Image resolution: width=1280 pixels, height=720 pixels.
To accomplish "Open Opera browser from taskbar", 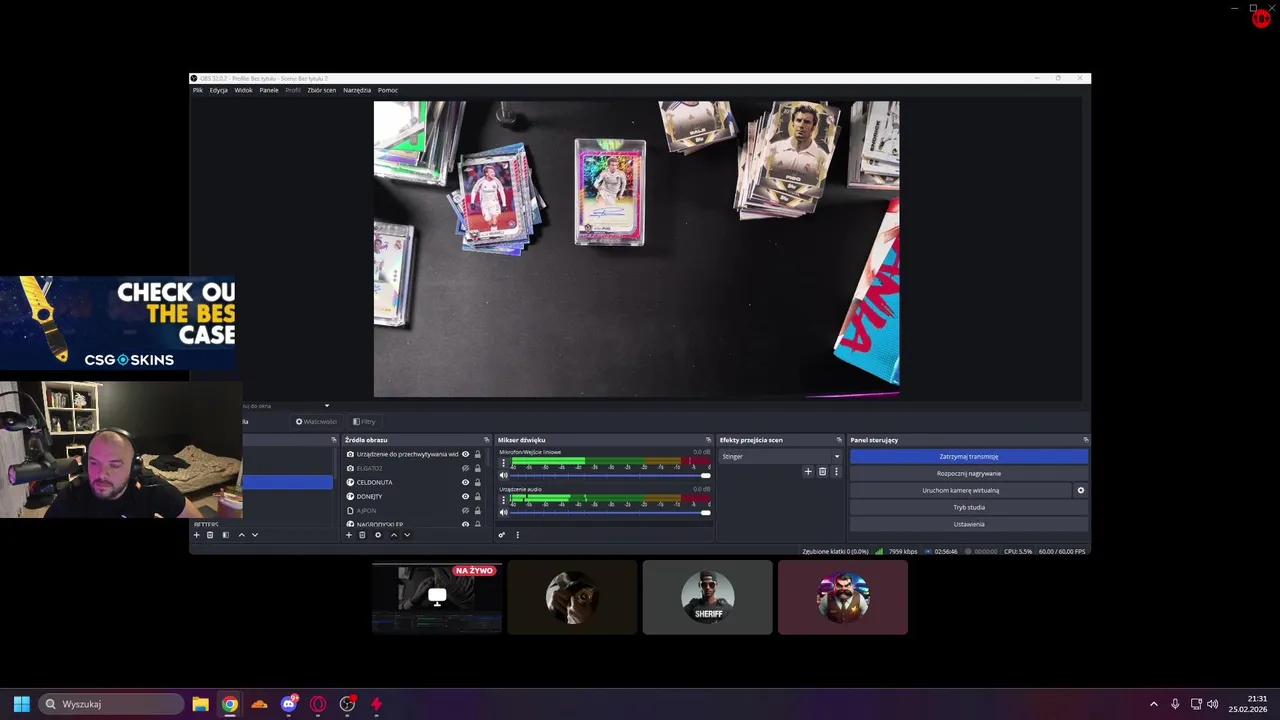I will pyautogui.click(x=318, y=704).
